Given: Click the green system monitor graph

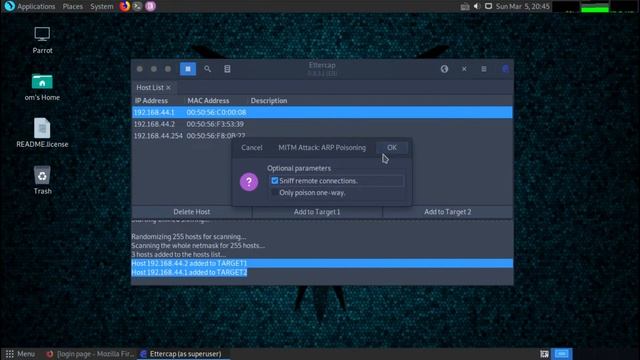Looking at the screenshot, I should click(595, 7).
